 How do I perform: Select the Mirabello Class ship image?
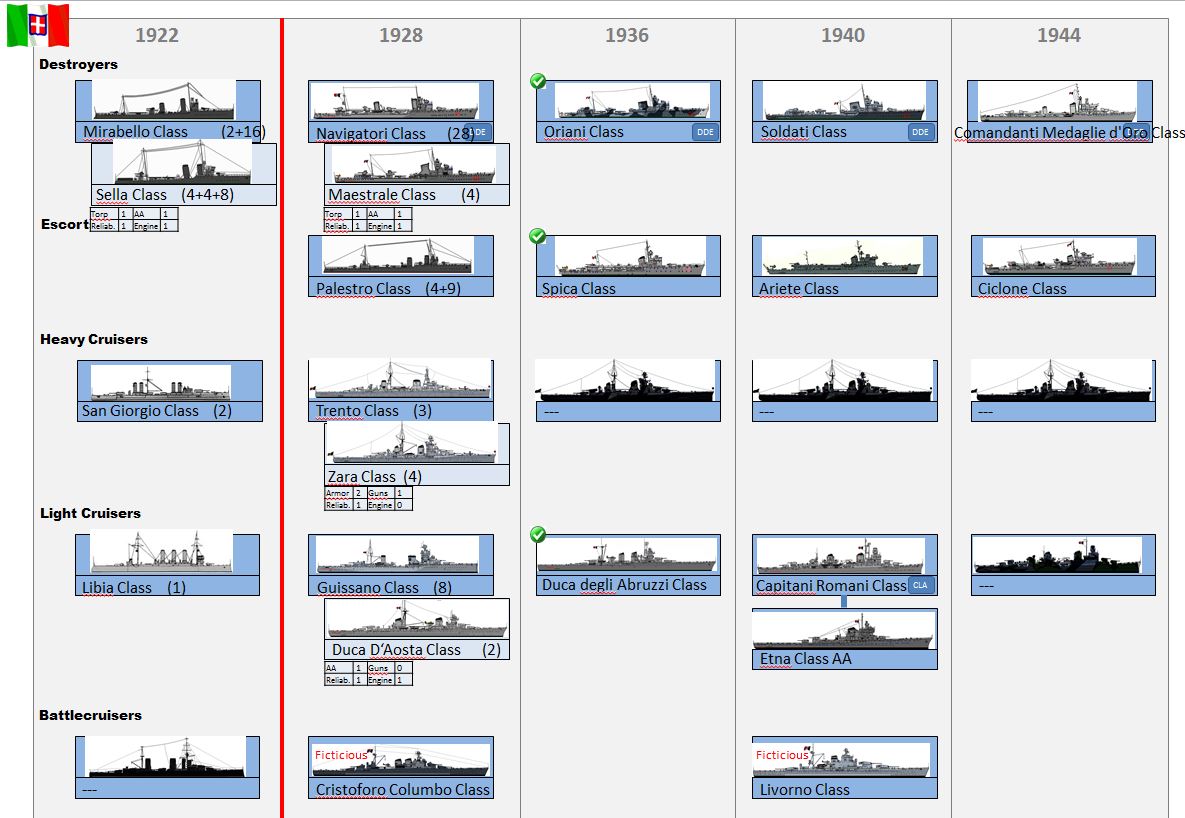(165, 101)
